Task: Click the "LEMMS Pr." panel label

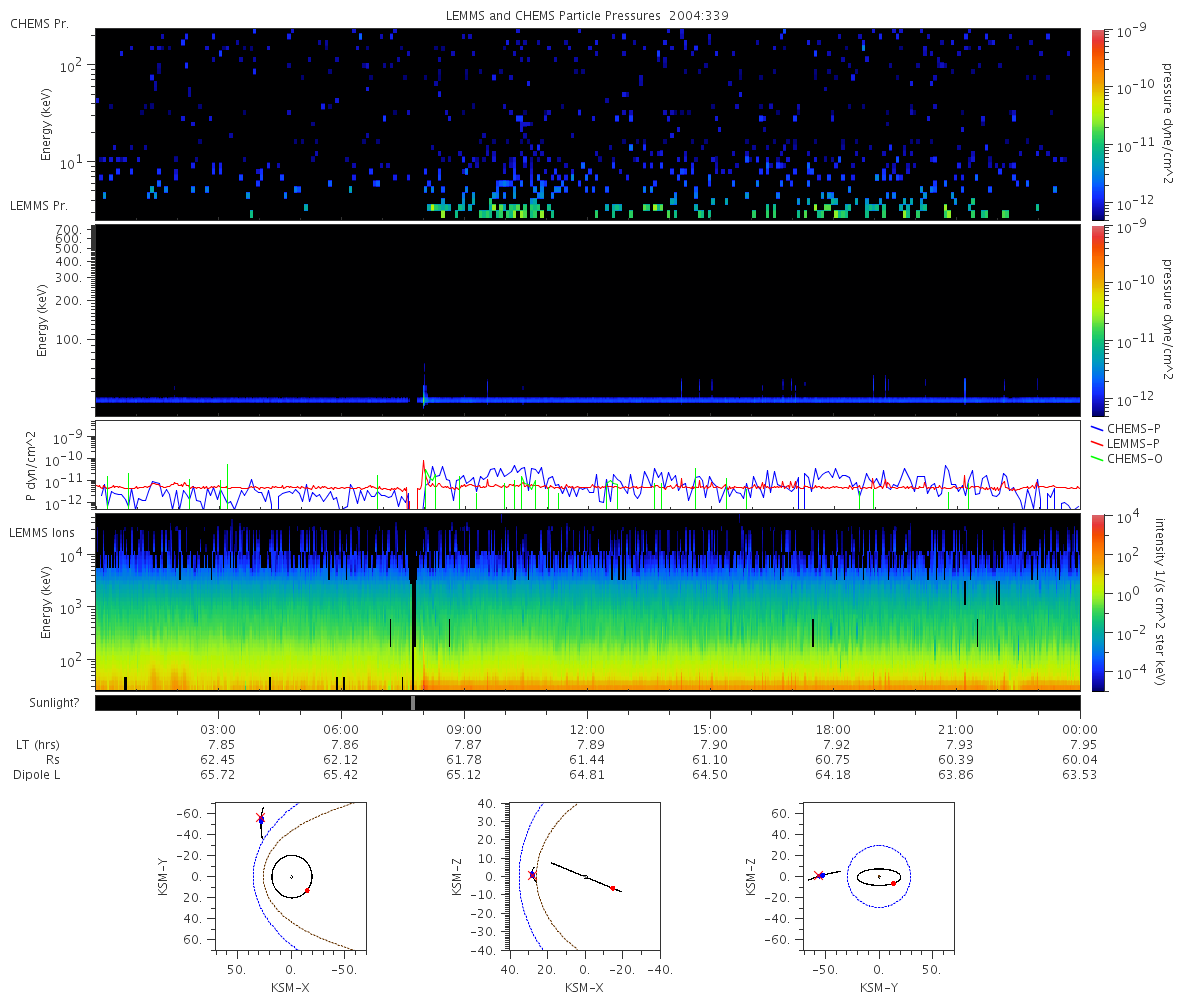Action: [40, 205]
